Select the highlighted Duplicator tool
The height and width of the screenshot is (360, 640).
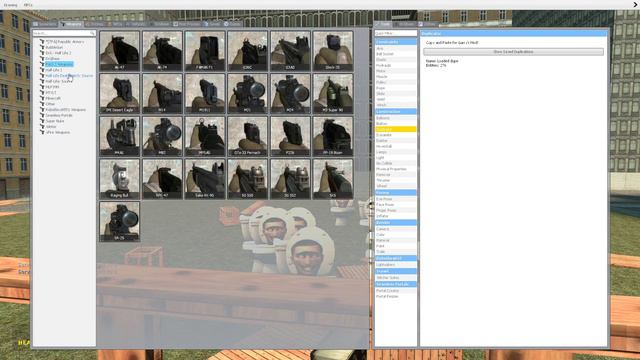(396, 129)
